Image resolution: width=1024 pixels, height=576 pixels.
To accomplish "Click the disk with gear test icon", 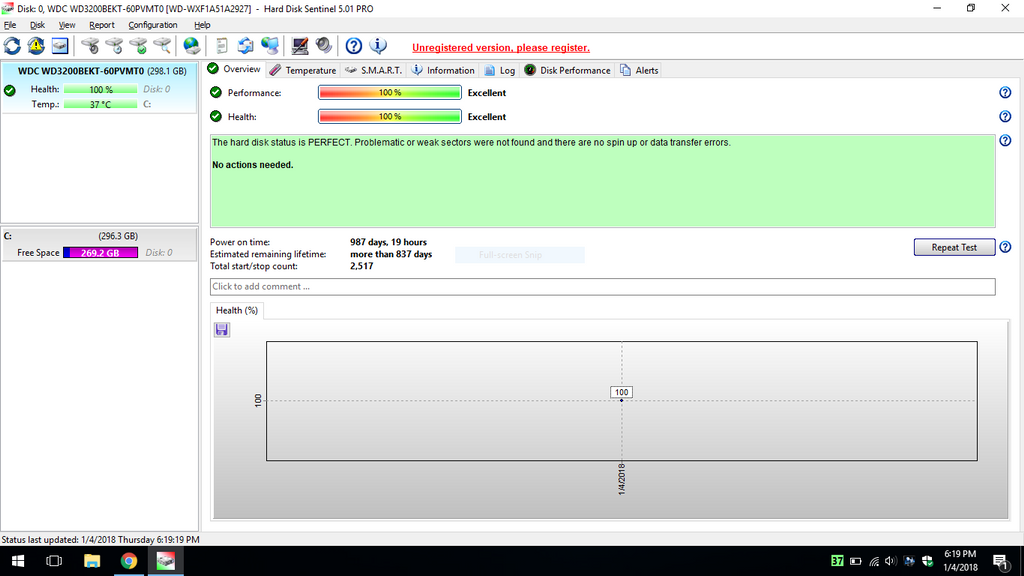I will [90, 46].
